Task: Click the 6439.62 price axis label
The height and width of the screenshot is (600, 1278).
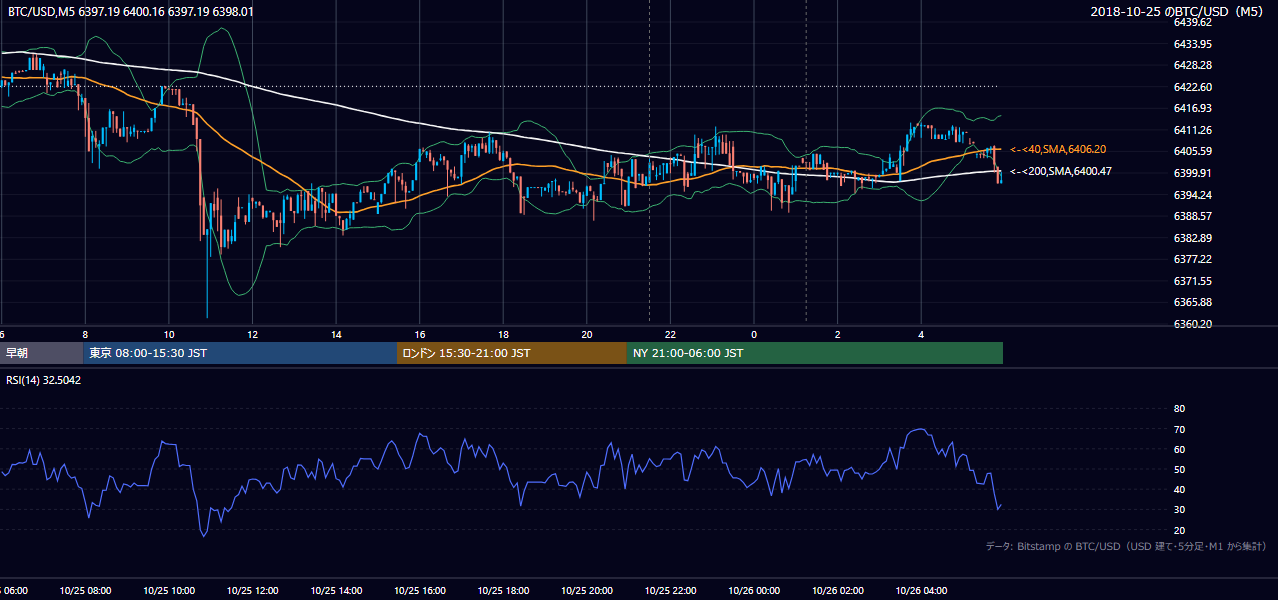Action: [1193, 22]
